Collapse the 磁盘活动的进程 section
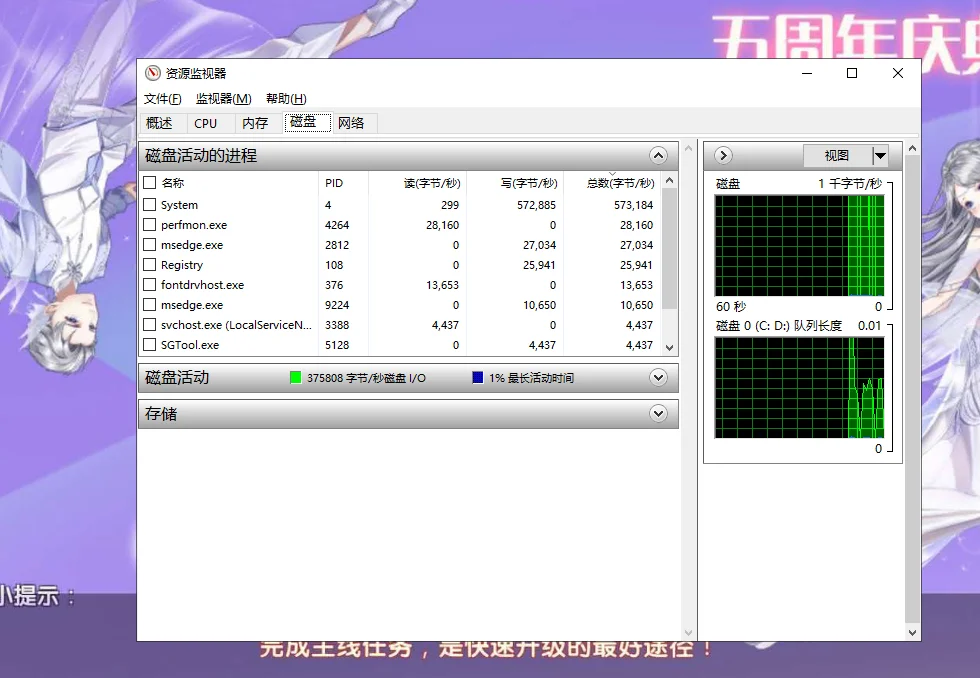This screenshot has height=678, width=980. [x=658, y=156]
